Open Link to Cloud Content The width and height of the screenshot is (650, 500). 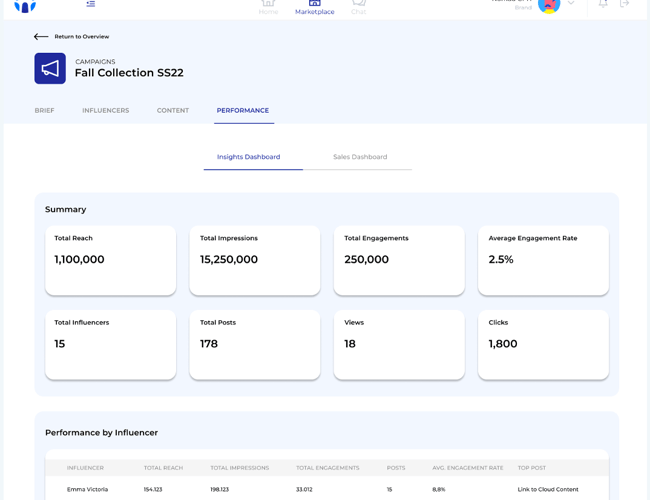[547, 489]
